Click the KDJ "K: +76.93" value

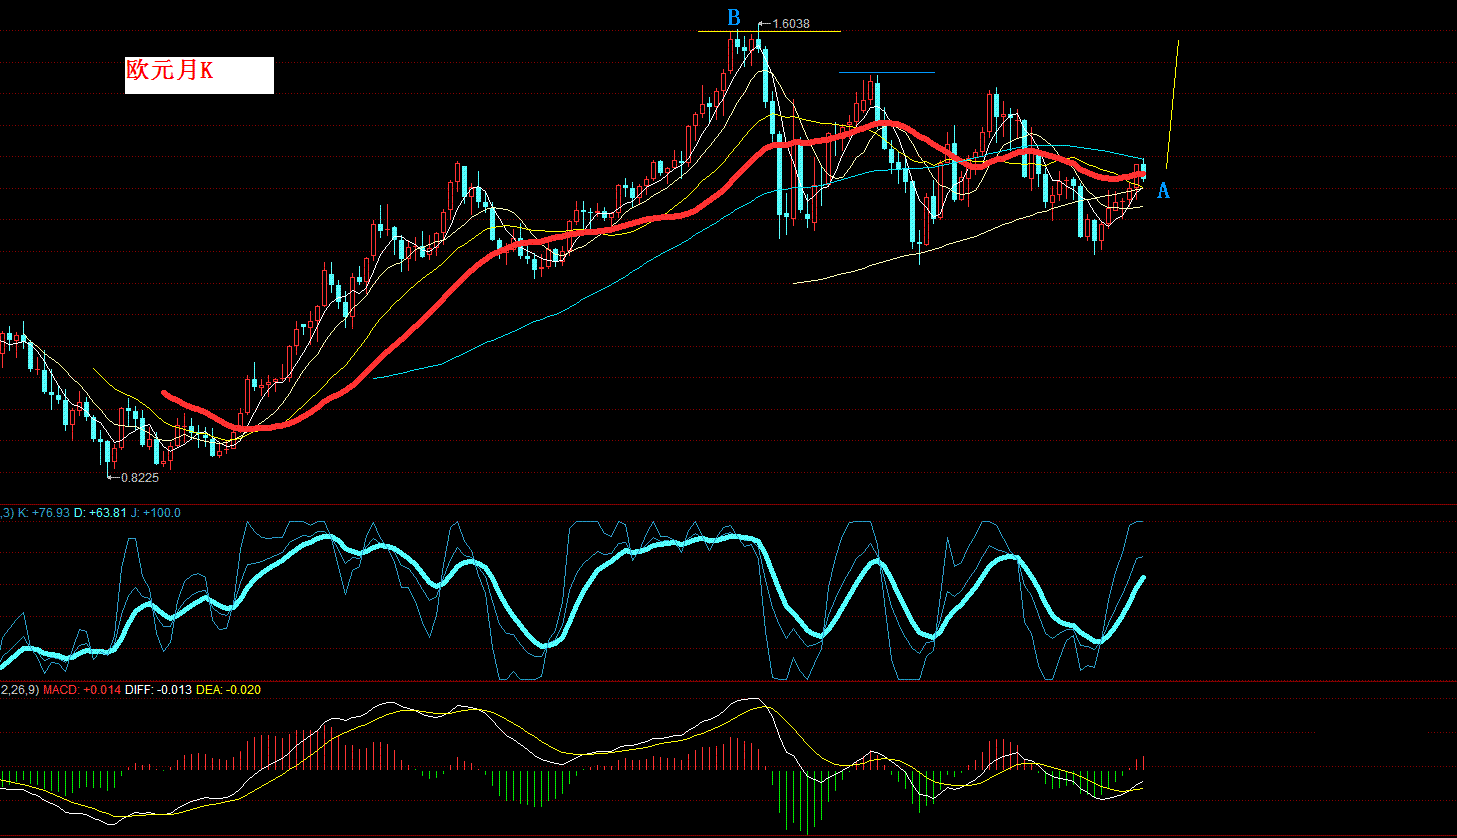pos(44,513)
